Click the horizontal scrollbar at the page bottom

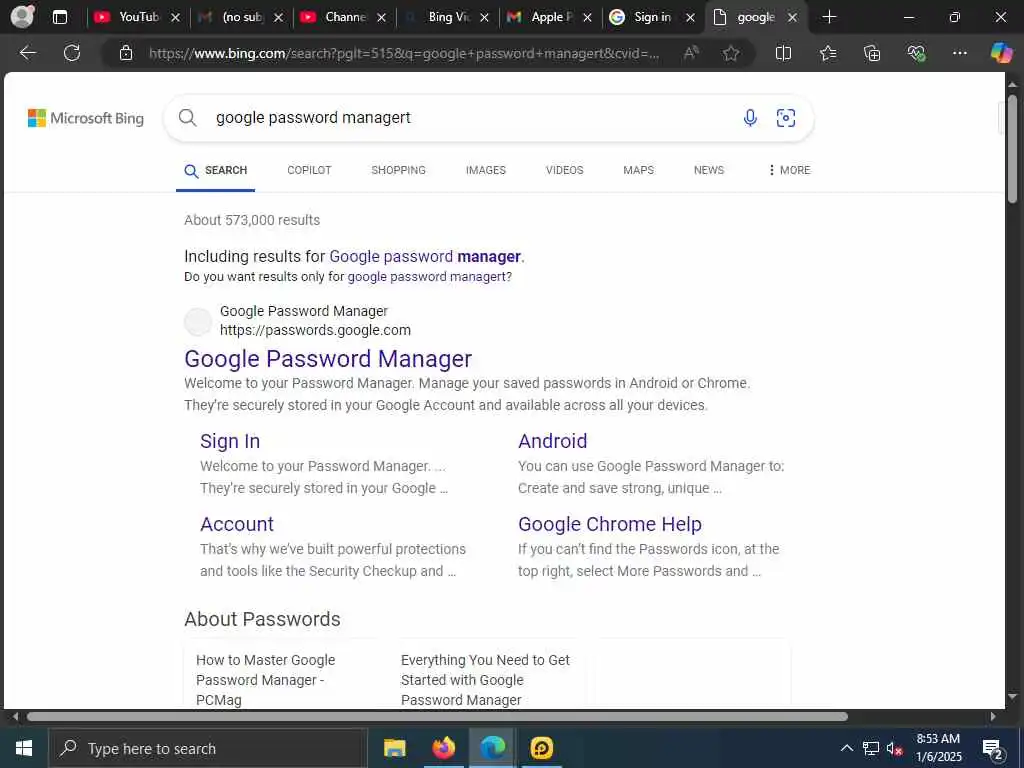click(436, 716)
